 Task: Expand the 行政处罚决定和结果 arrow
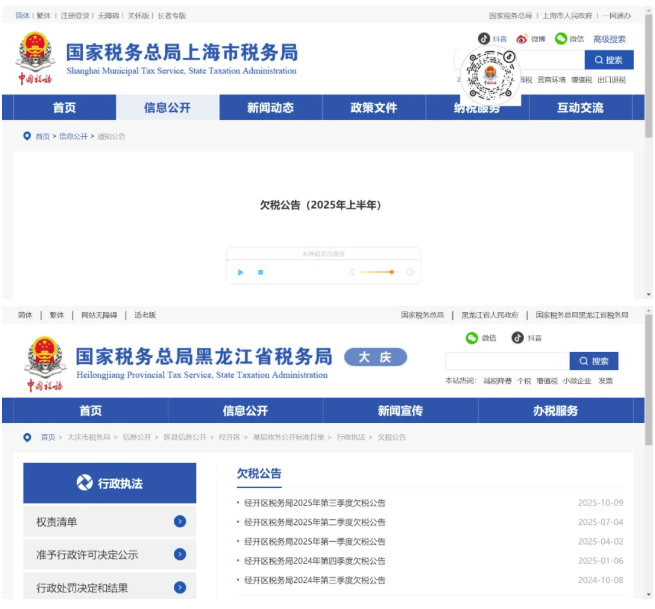pos(179,587)
